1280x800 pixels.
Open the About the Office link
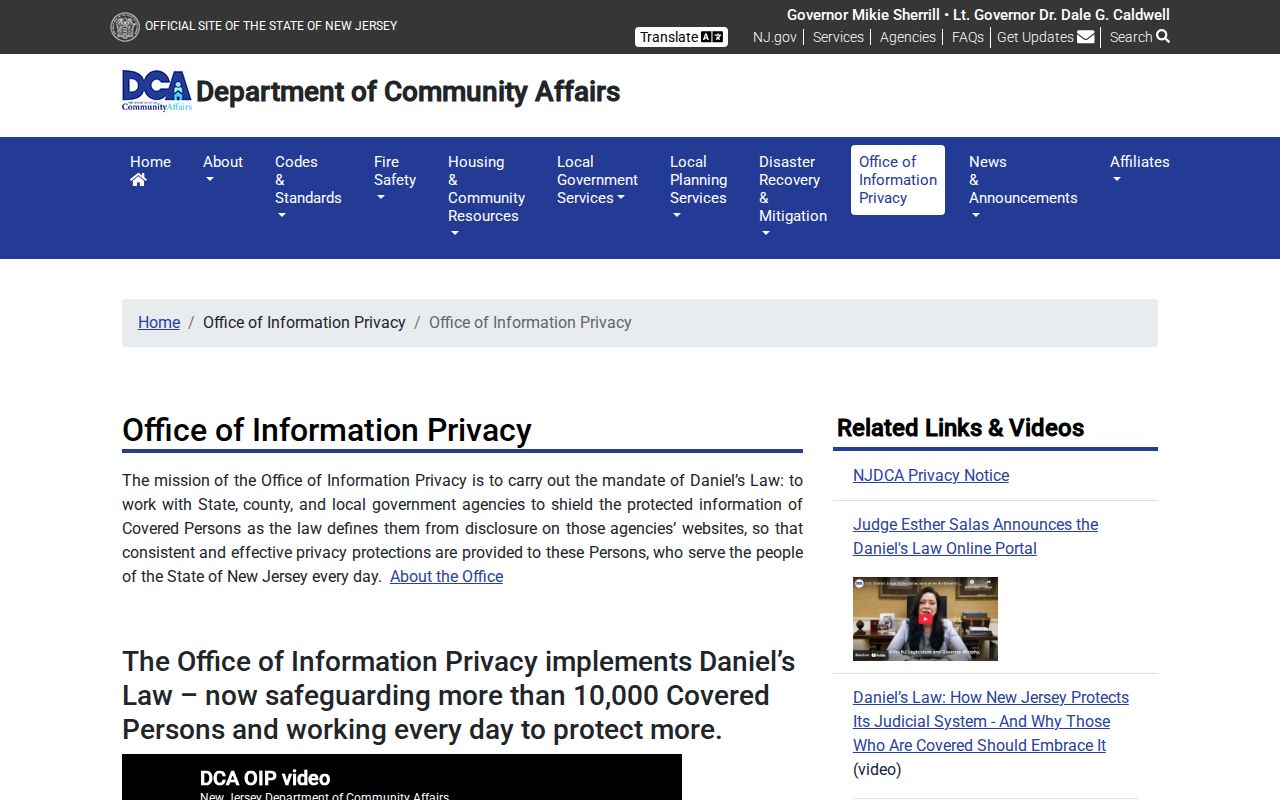pos(446,576)
